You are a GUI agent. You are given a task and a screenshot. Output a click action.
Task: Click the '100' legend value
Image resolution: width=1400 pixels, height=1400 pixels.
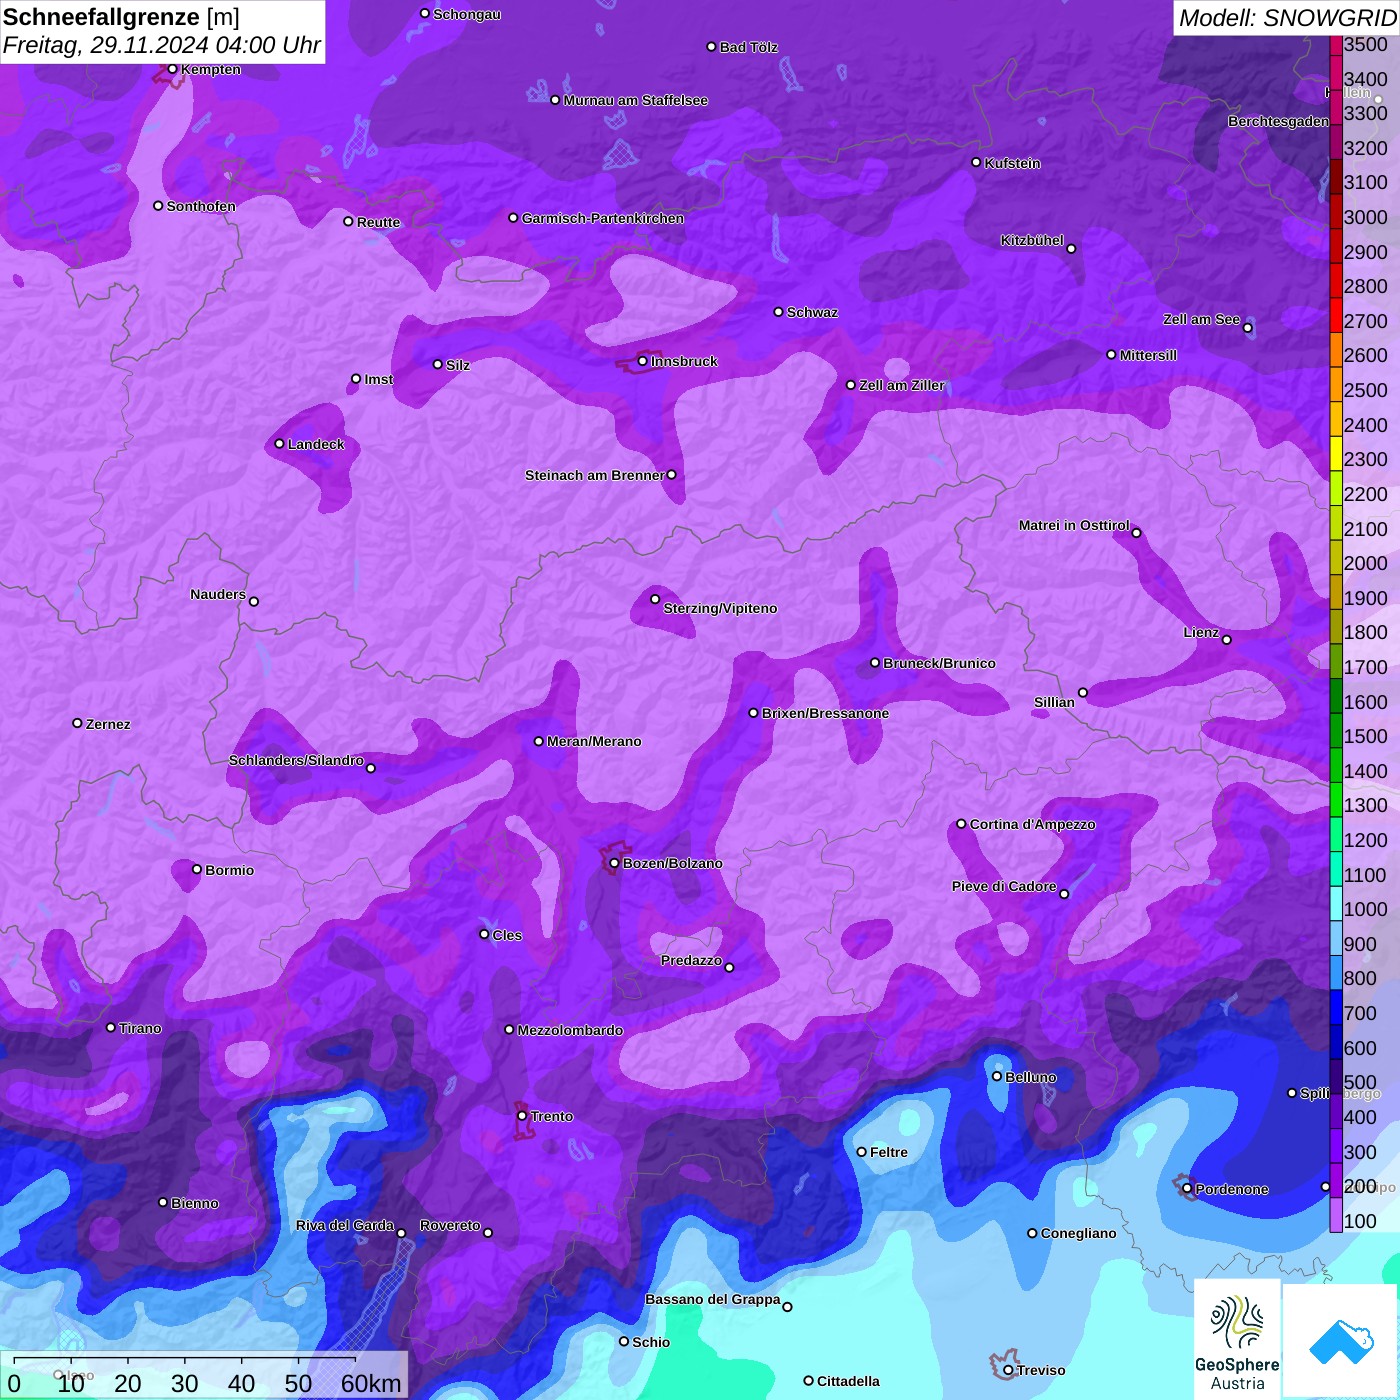click(1360, 1221)
